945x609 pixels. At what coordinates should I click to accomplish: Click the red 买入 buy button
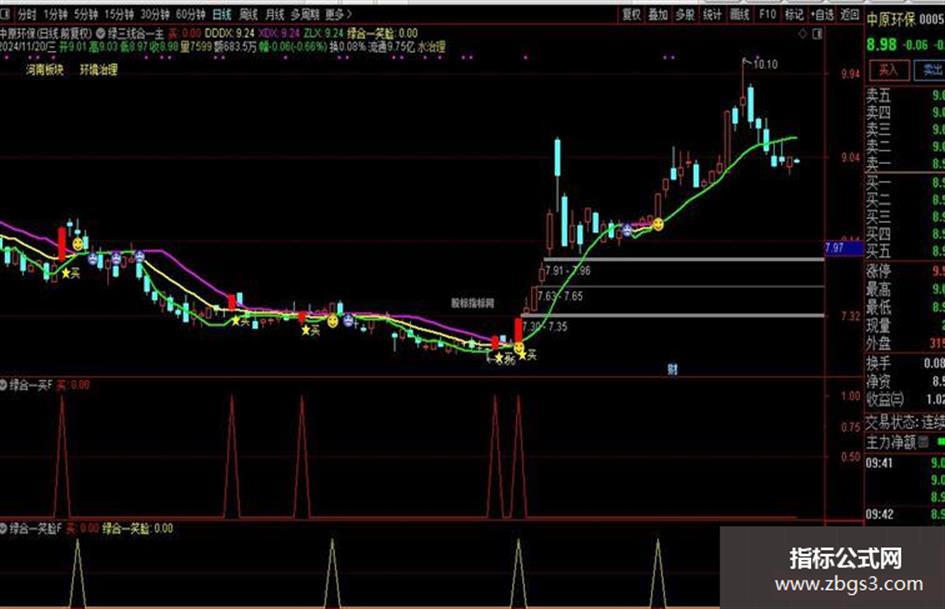click(888, 71)
